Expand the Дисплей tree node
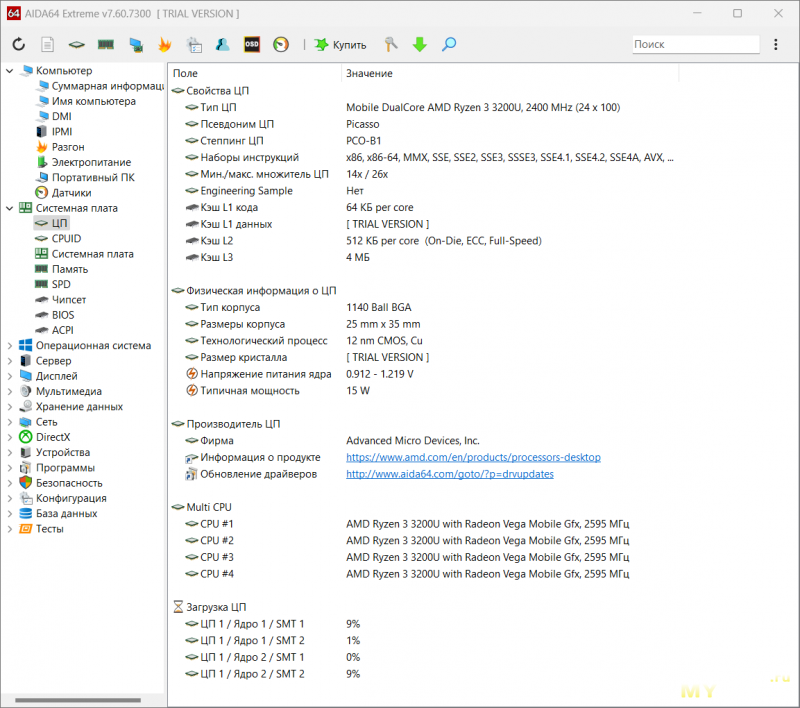Image resolution: width=800 pixels, height=708 pixels. click(x=10, y=376)
